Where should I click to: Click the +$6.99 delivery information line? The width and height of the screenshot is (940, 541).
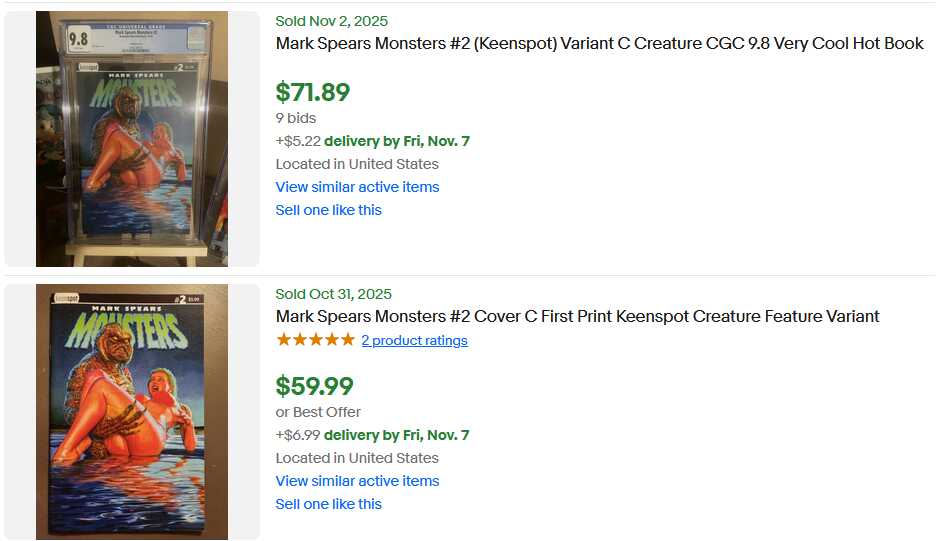coord(372,435)
